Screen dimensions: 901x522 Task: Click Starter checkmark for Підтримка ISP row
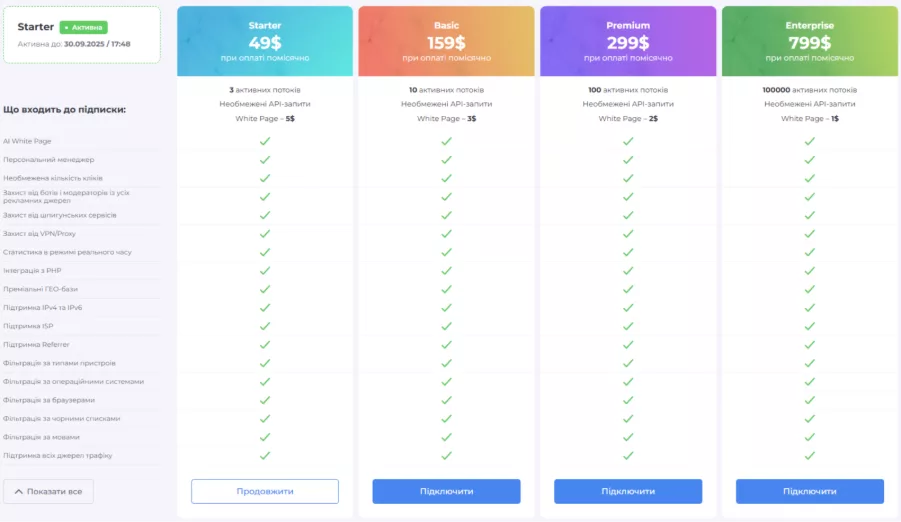click(265, 326)
